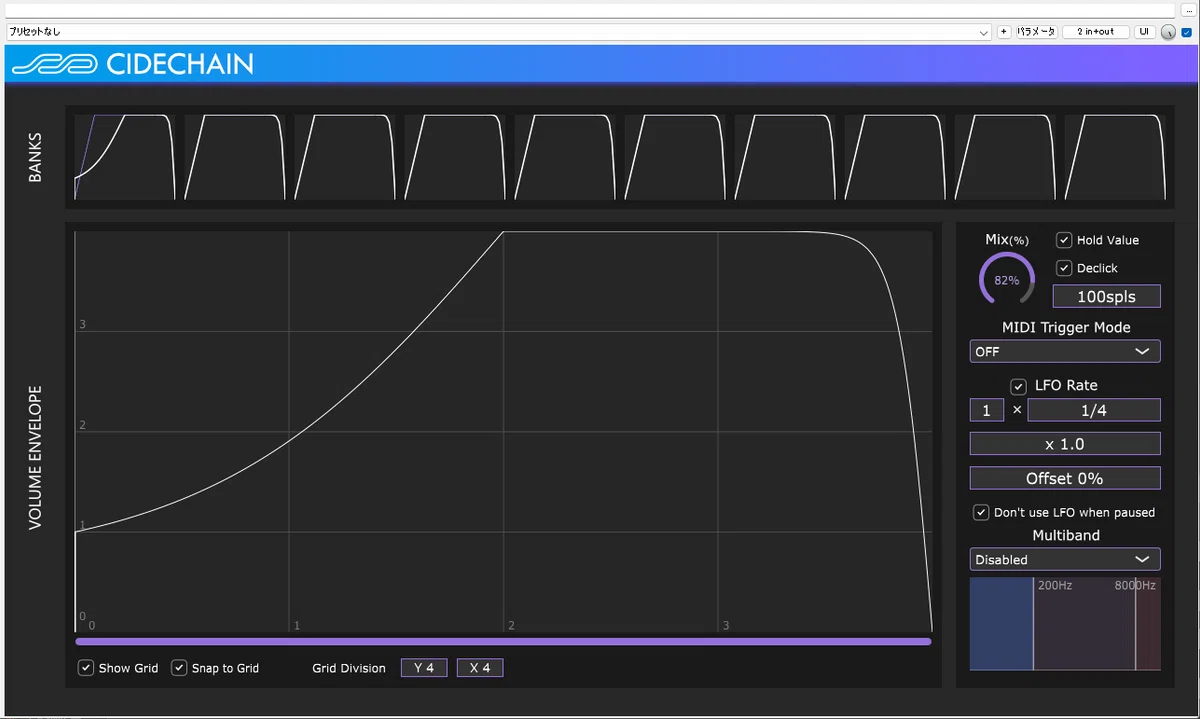This screenshot has height=719, width=1200.
Task: Open the MIDI Trigger Mode dropdown
Action: click(1065, 351)
